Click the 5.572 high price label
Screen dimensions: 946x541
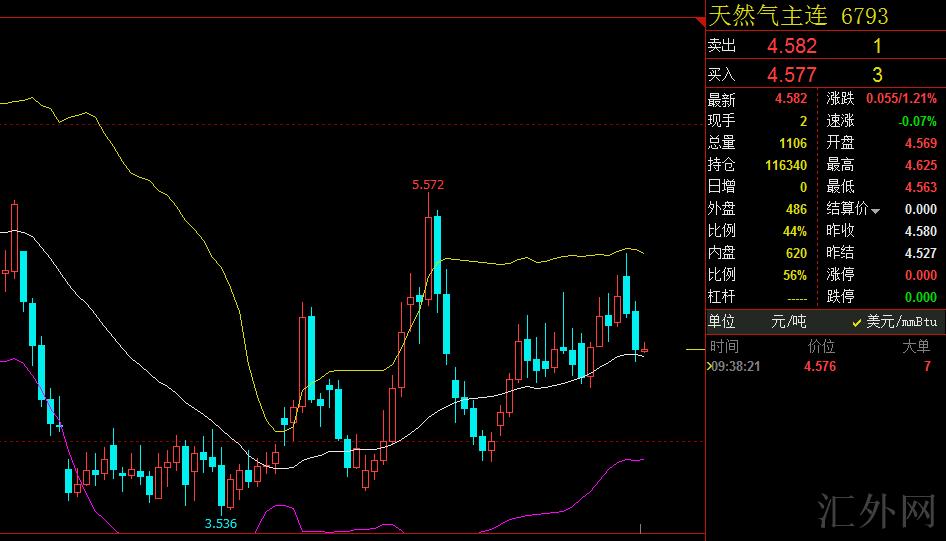tap(427, 185)
